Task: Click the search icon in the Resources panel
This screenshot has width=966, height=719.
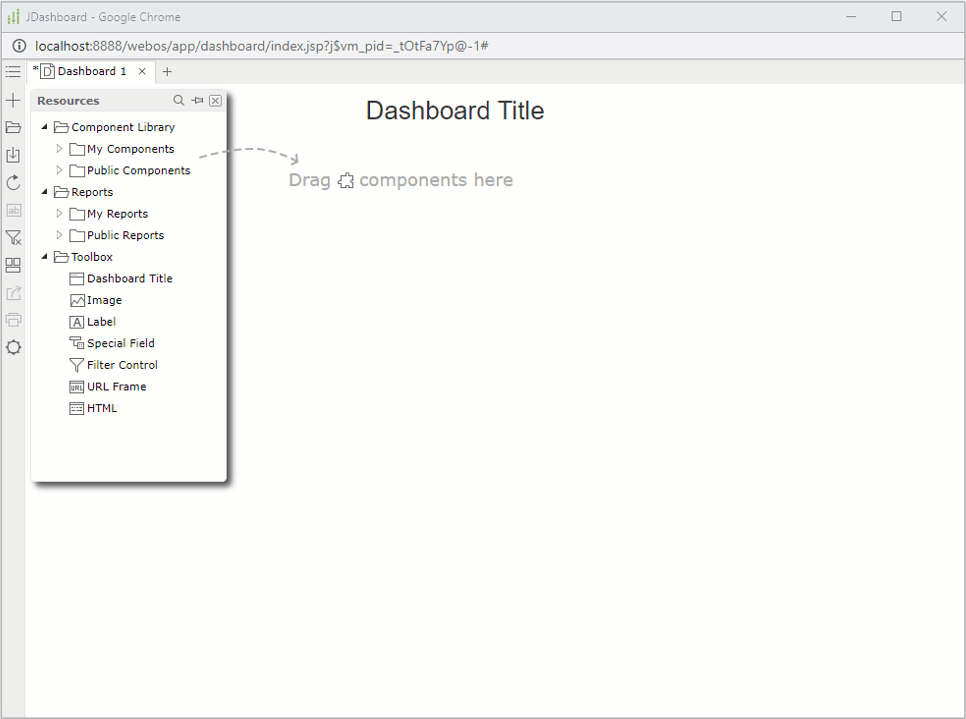Action: tap(178, 100)
